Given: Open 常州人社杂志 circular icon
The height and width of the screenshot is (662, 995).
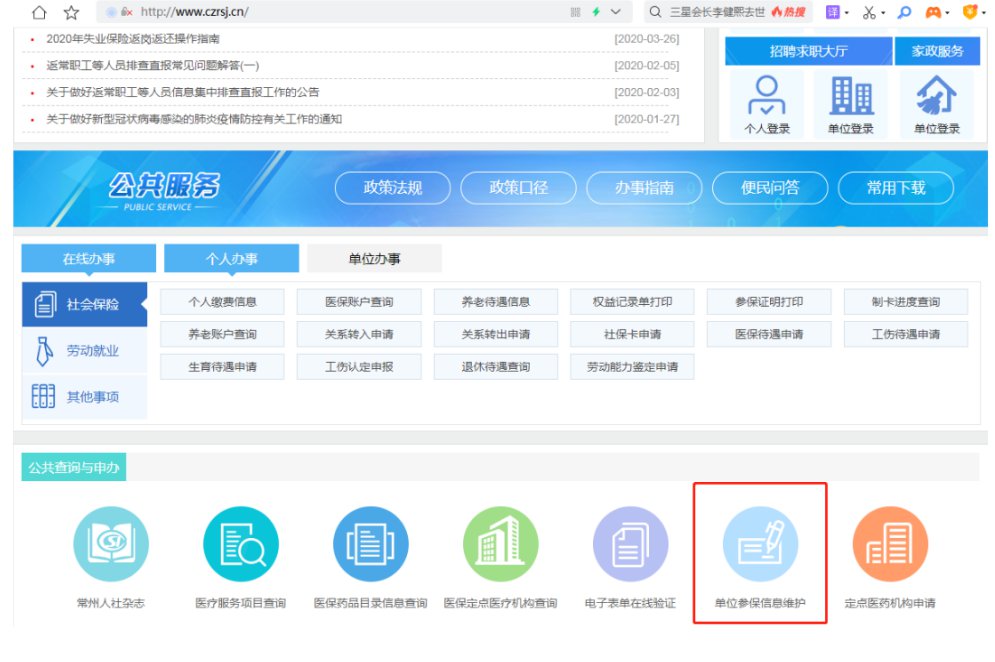Looking at the screenshot, I should [110, 544].
